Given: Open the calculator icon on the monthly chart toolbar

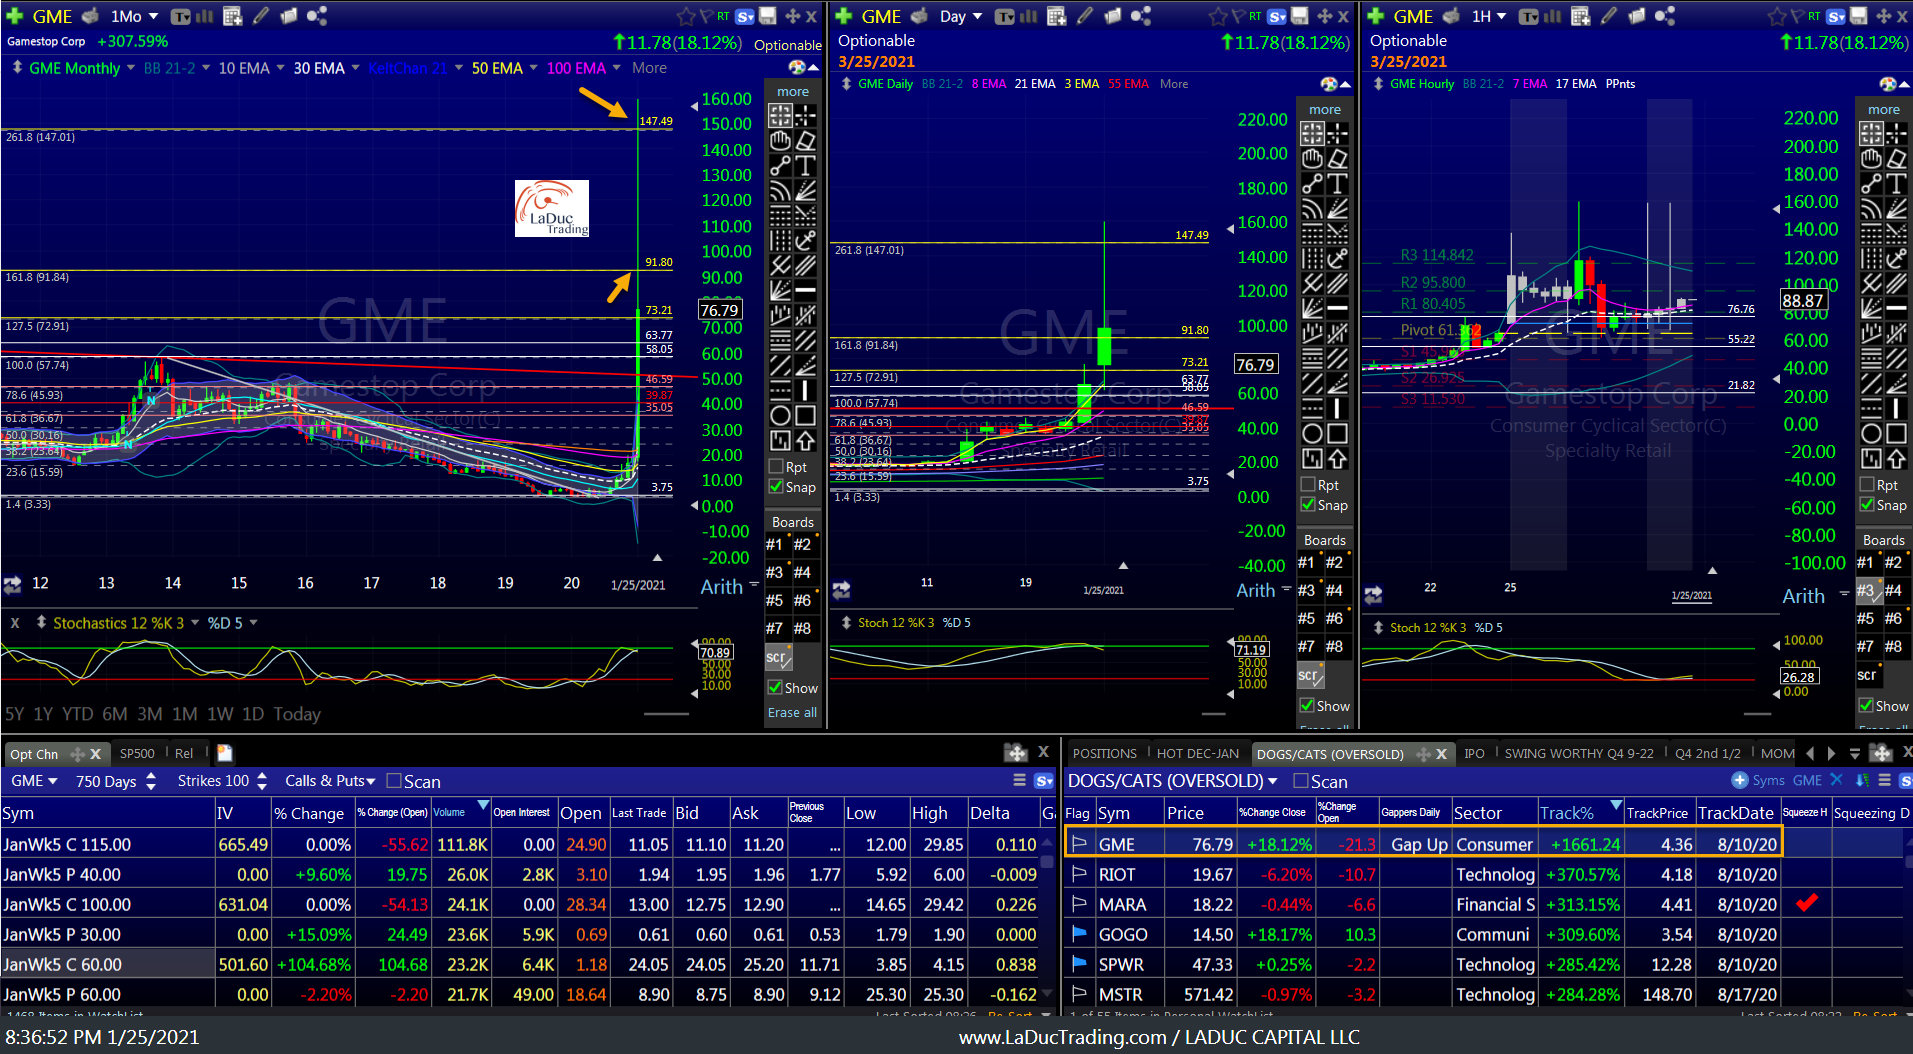Looking at the screenshot, I should (233, 16).
